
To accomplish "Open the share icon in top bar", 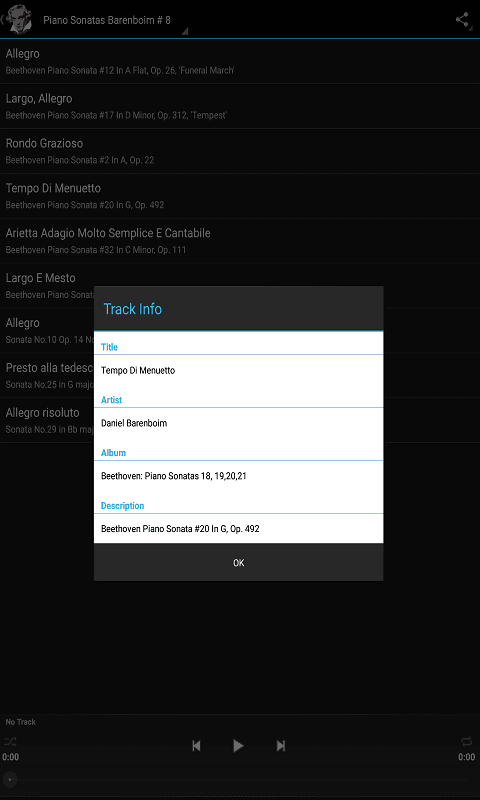I will point(462,20).
